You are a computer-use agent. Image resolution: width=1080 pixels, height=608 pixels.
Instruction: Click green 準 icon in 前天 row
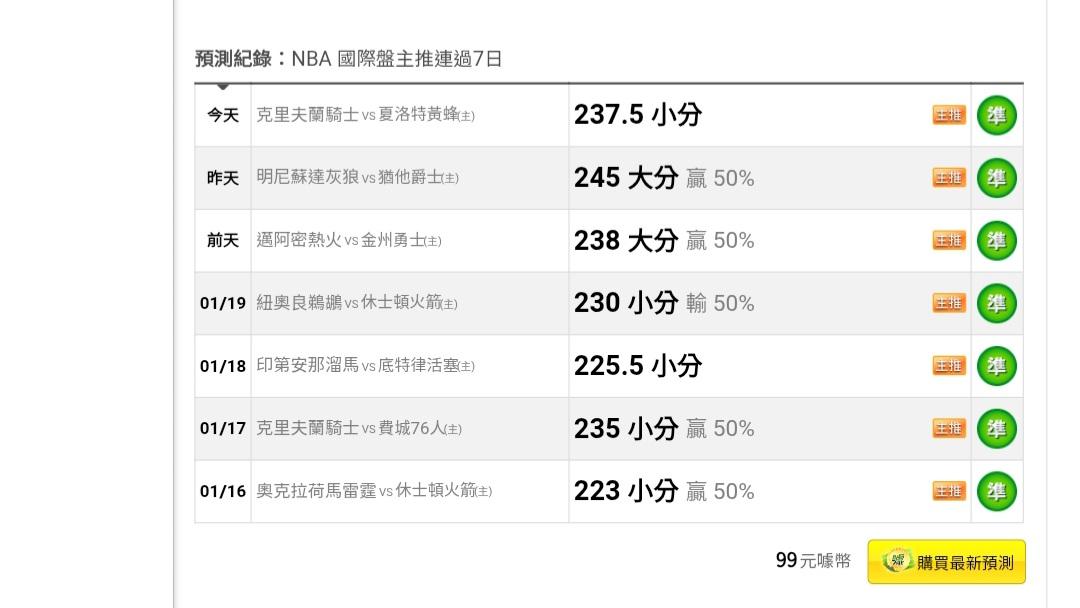pyautogui.click(x=996, y=241)
